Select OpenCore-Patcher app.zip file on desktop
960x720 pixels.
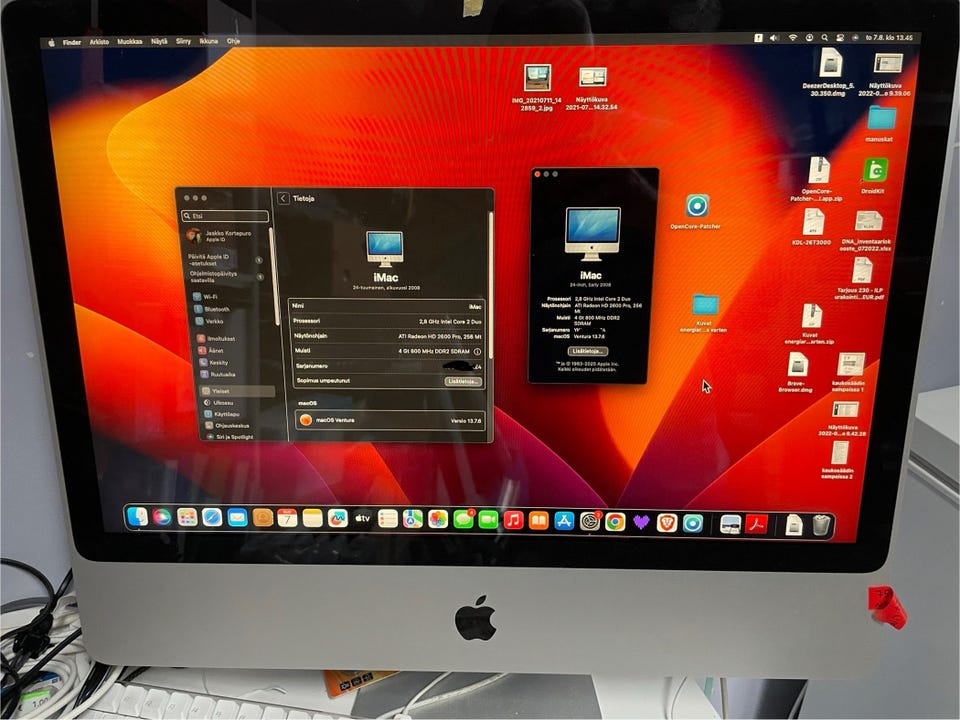click(819, 170)
